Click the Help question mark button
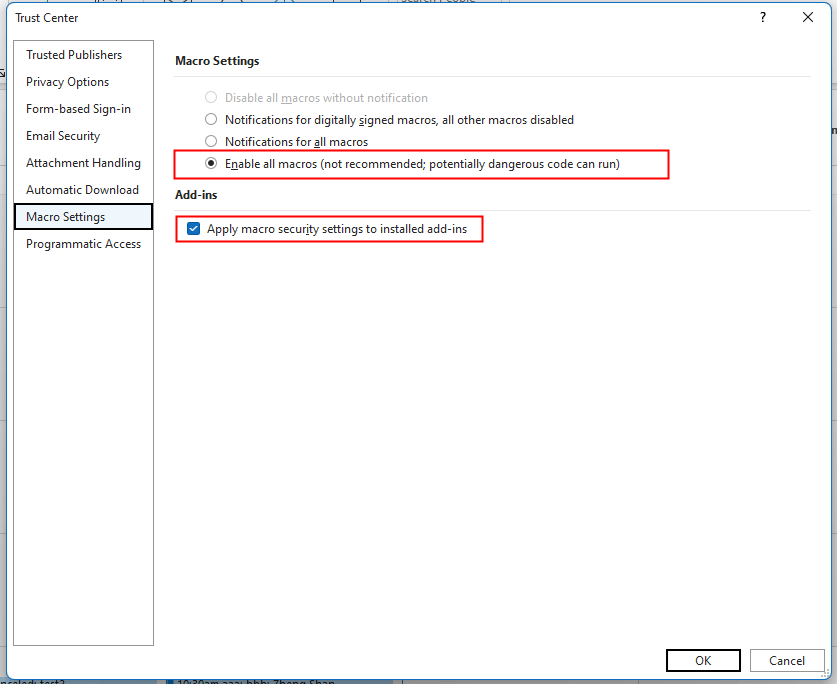This screenshot has height=684, width=837. click(763, 17)
